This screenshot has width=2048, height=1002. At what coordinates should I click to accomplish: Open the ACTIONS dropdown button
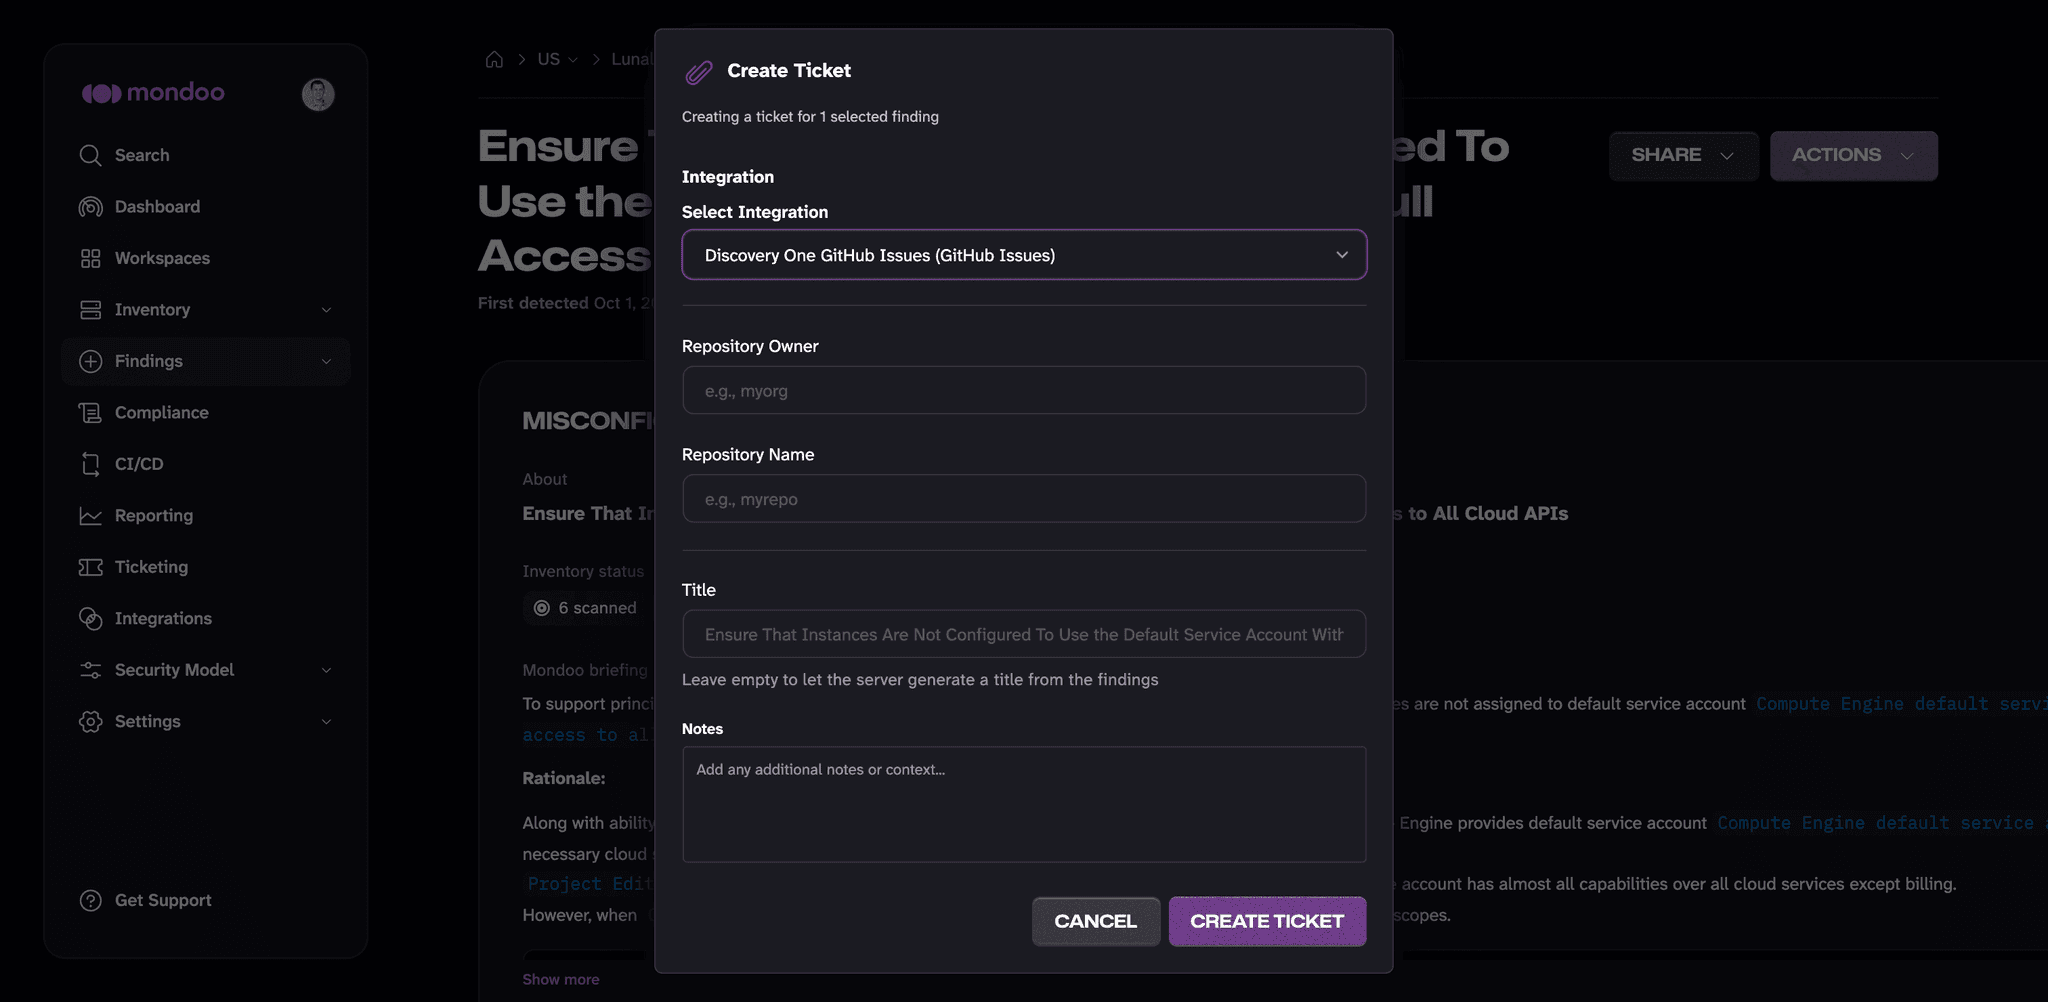[x=1853, y=155]
